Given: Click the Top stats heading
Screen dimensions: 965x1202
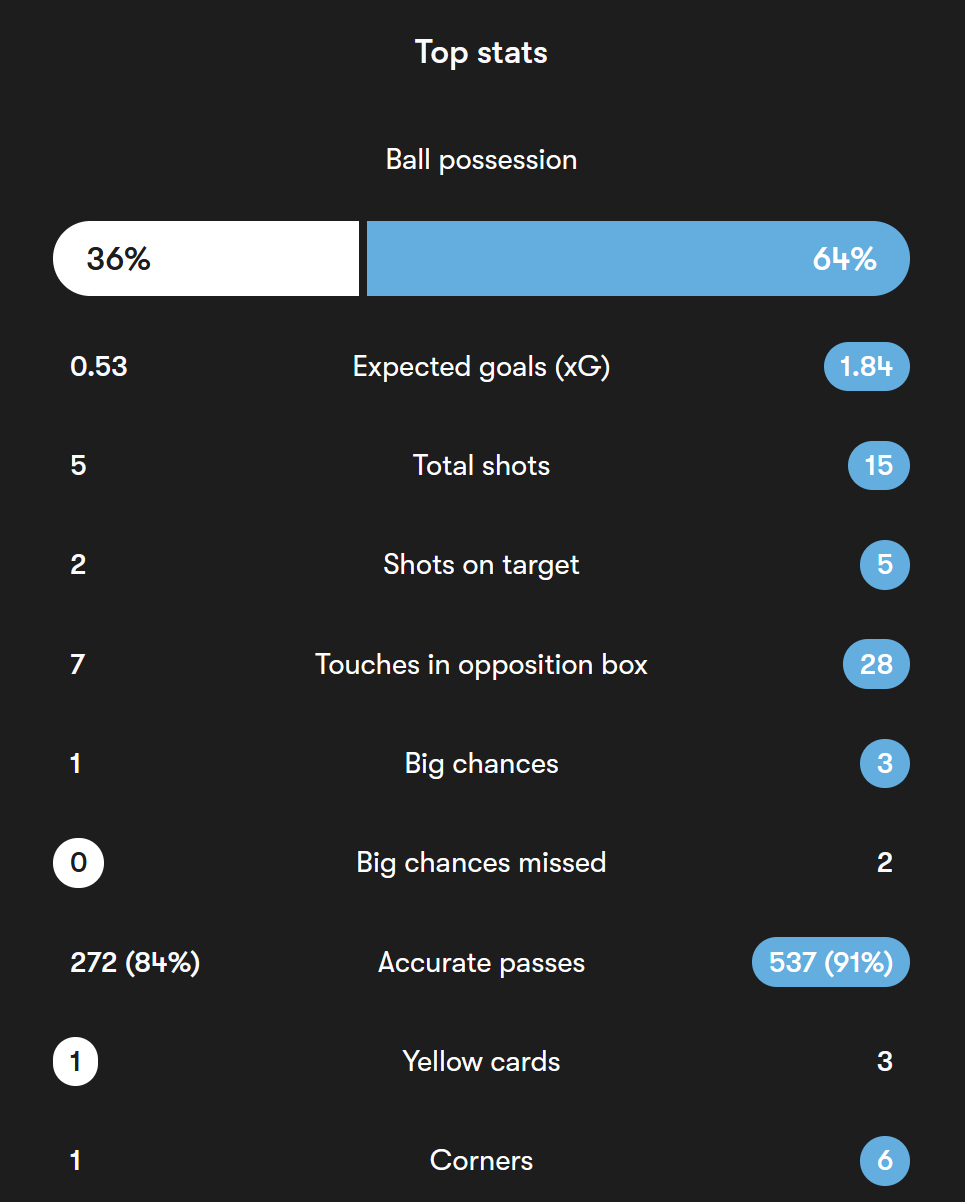Looking at the screenshot, I should click(x=481, y=52).
